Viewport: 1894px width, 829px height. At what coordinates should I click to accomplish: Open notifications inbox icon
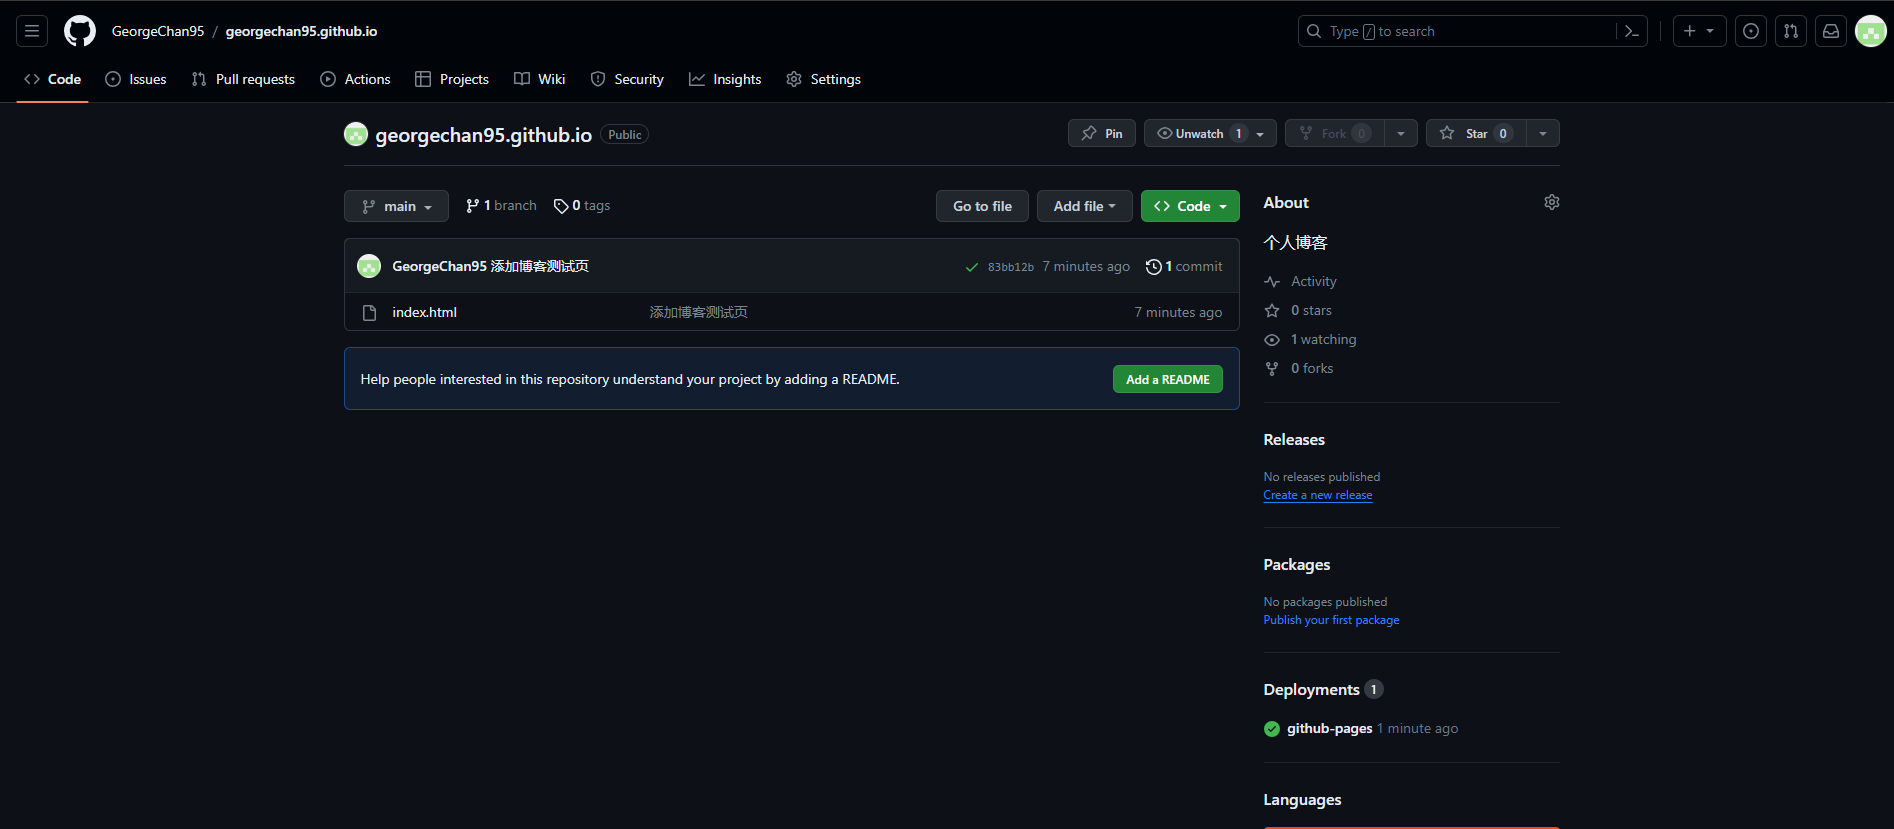pyautogui.click(x=1831, y=31)
